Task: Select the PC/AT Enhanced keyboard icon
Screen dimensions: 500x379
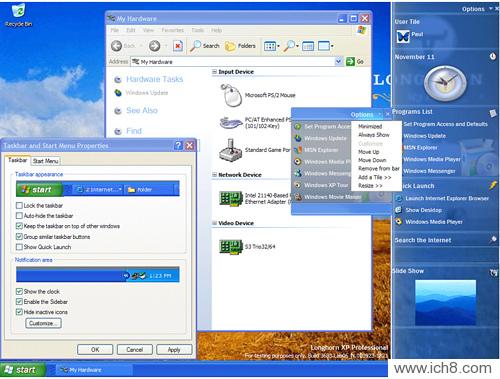Action: 231,122
